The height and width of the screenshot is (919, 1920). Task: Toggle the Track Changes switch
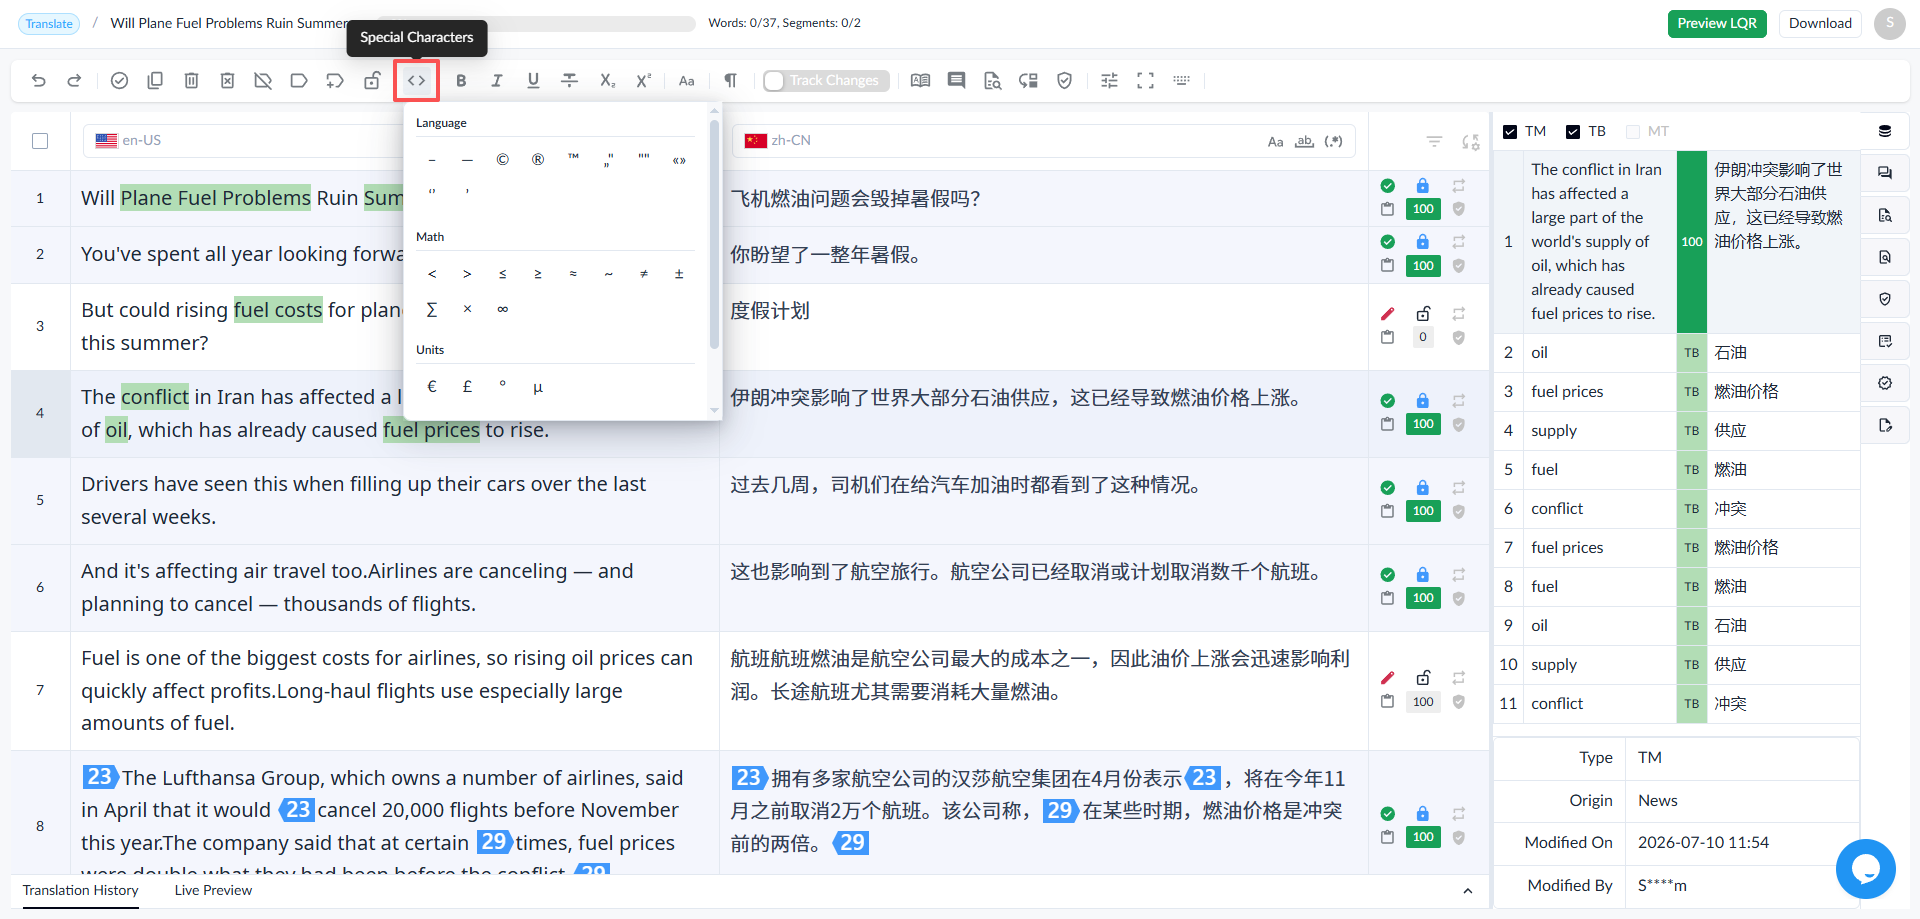tap(825, 81)
